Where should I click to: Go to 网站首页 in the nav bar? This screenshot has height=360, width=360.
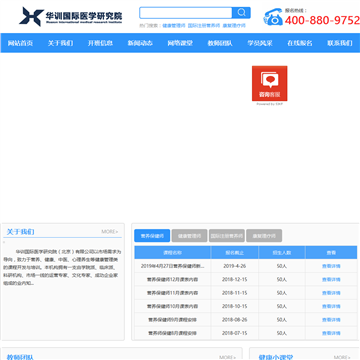pos(20,43)
